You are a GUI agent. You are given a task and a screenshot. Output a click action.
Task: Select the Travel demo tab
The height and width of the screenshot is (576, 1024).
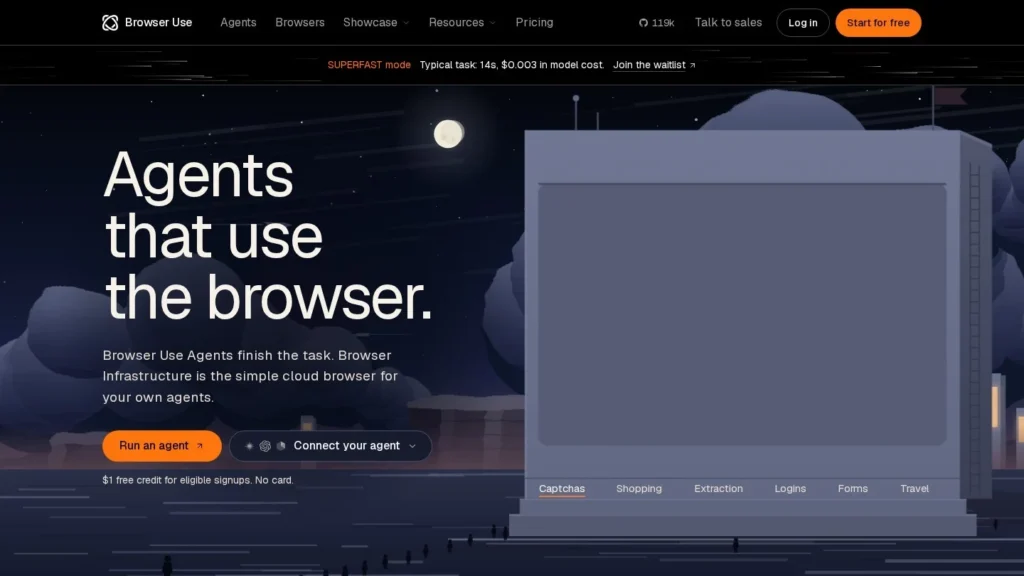click(x=914, y=488)
